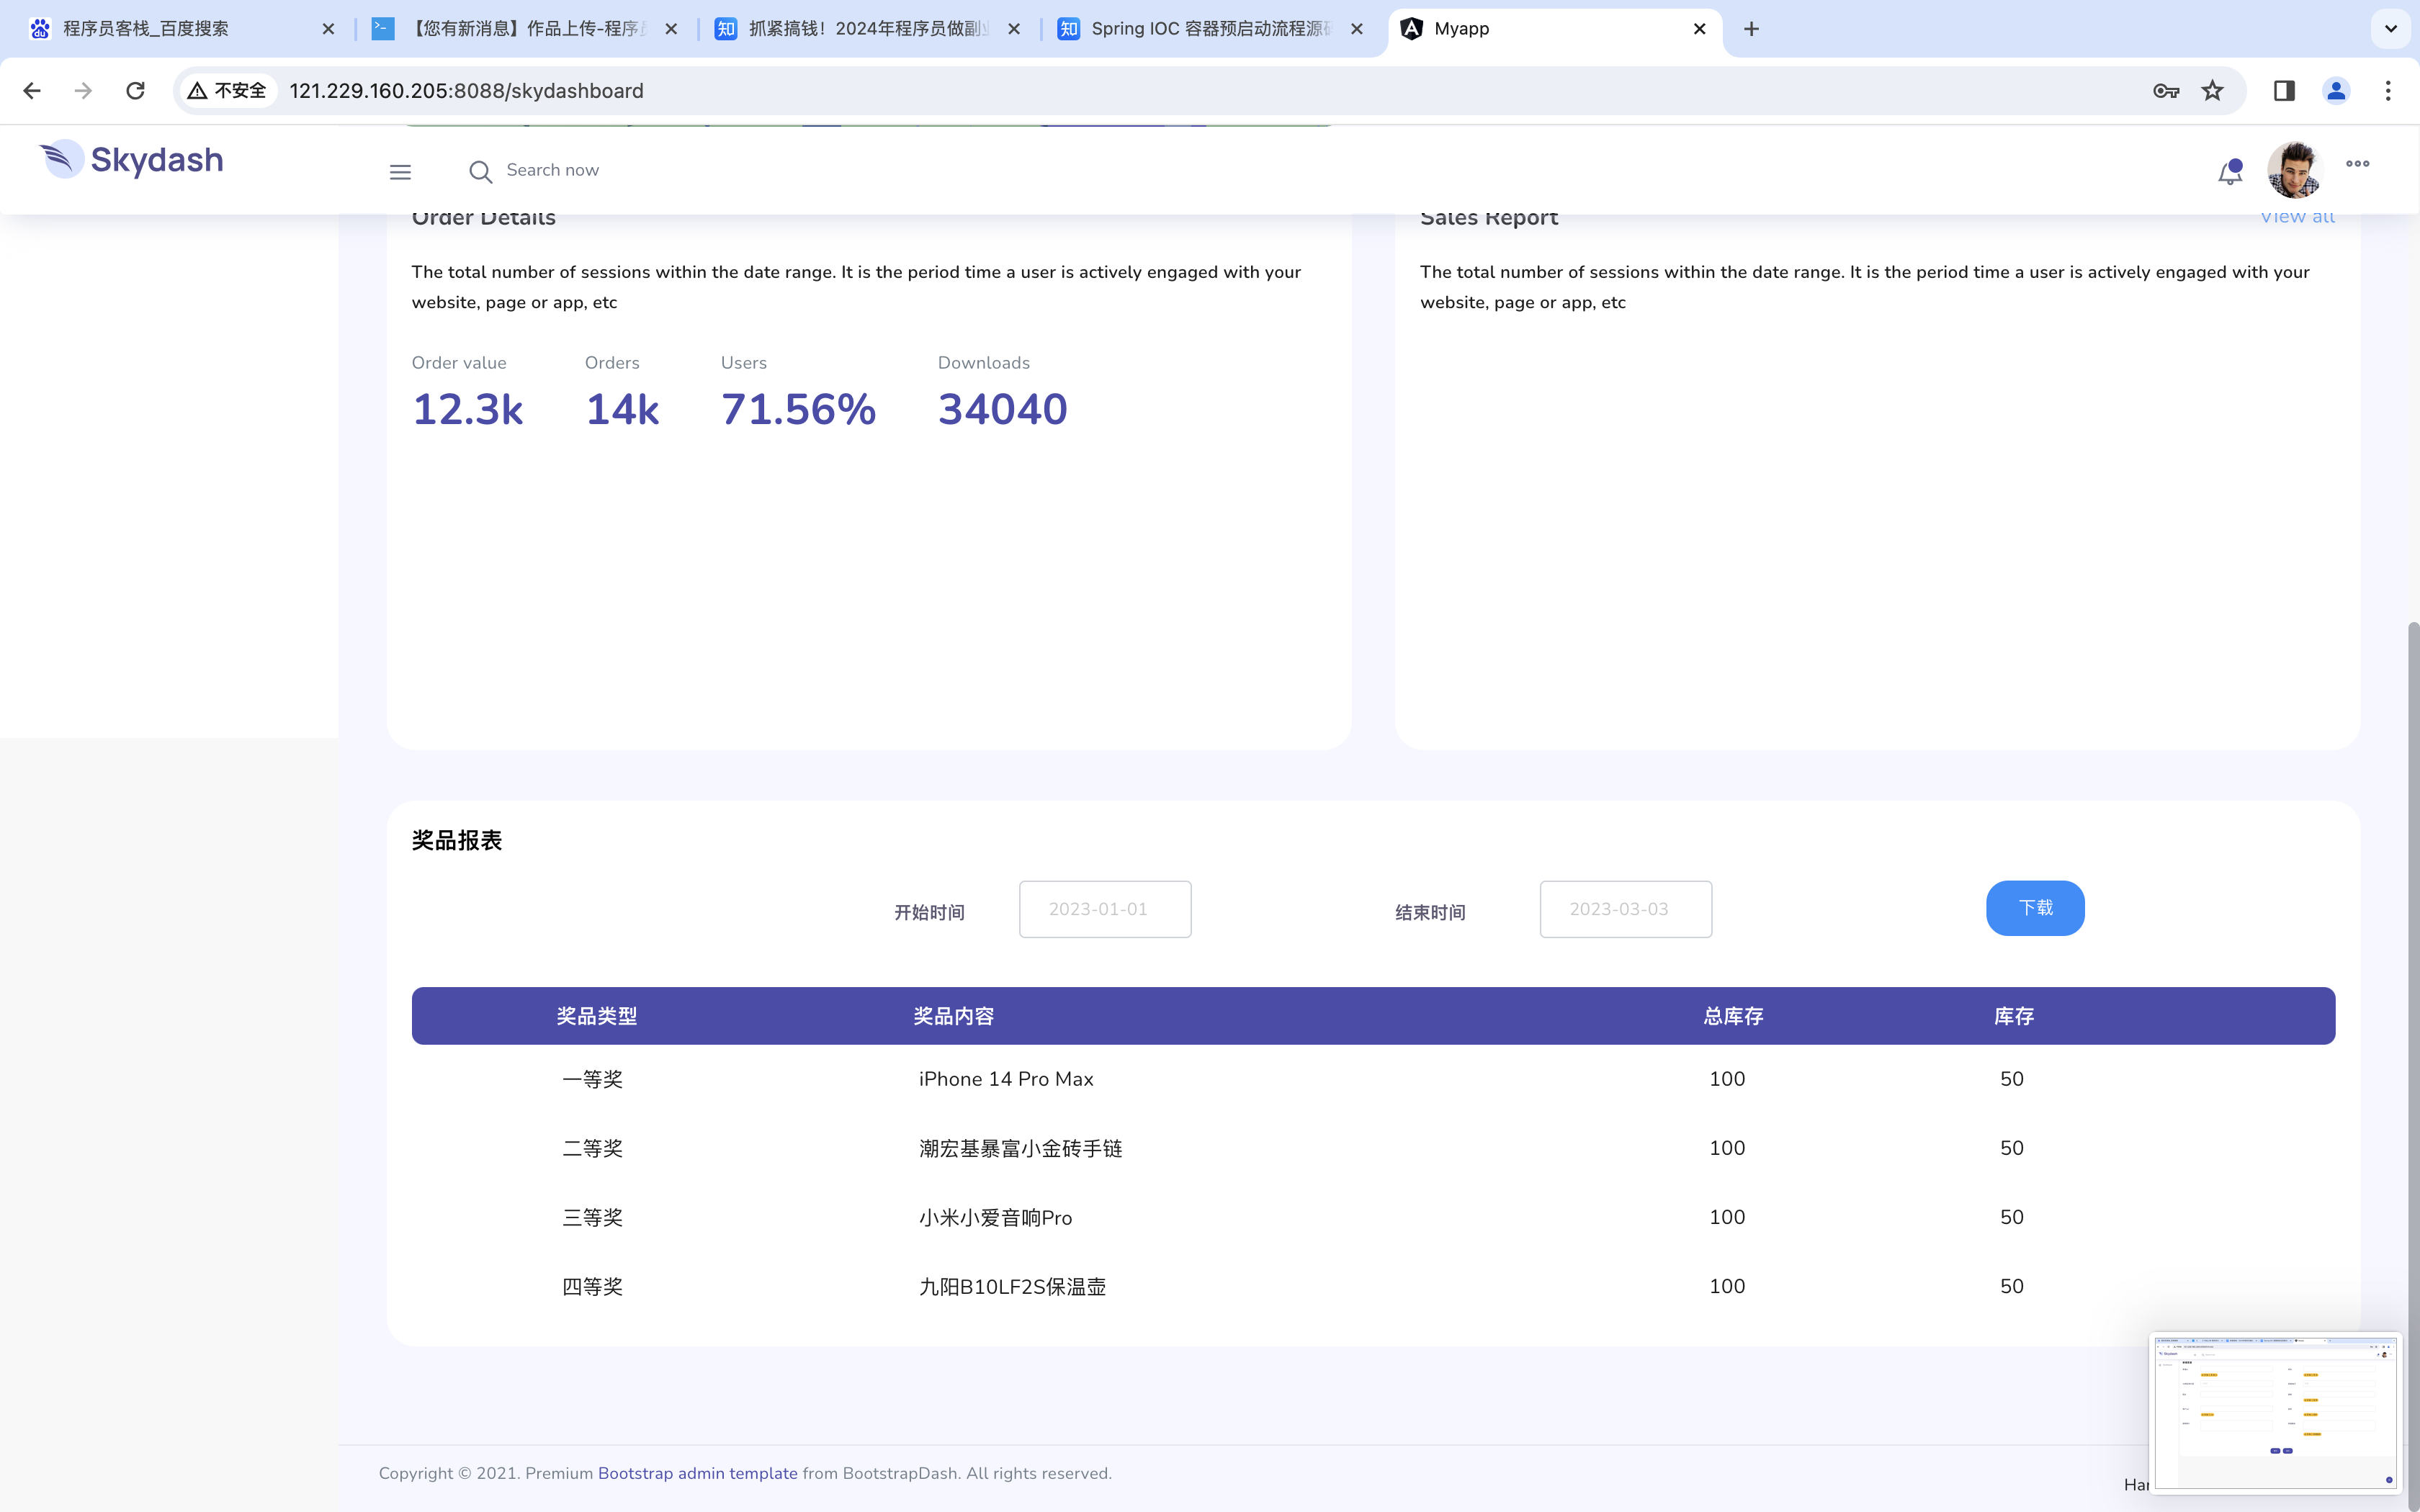Open Chrome three-dot menu
Image resolution: width=2420 pixels, height=1512 pixels.
coord(2388,91)
